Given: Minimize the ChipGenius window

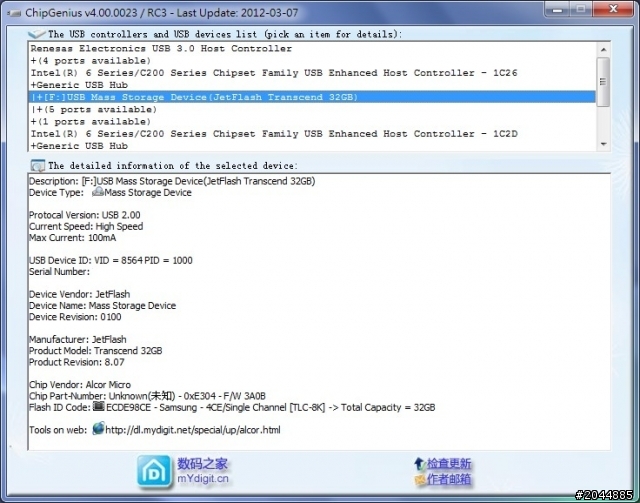Looking at the screenshot, I should [557, 9].
